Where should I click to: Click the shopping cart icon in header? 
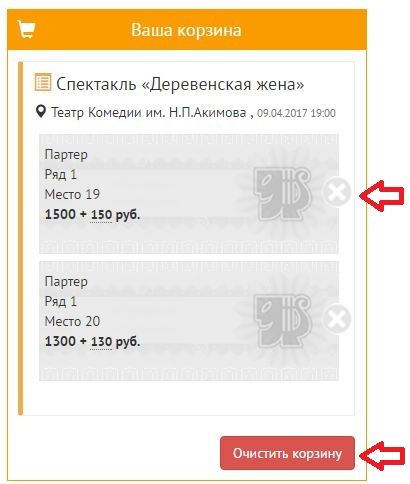[x=26, y=29]
